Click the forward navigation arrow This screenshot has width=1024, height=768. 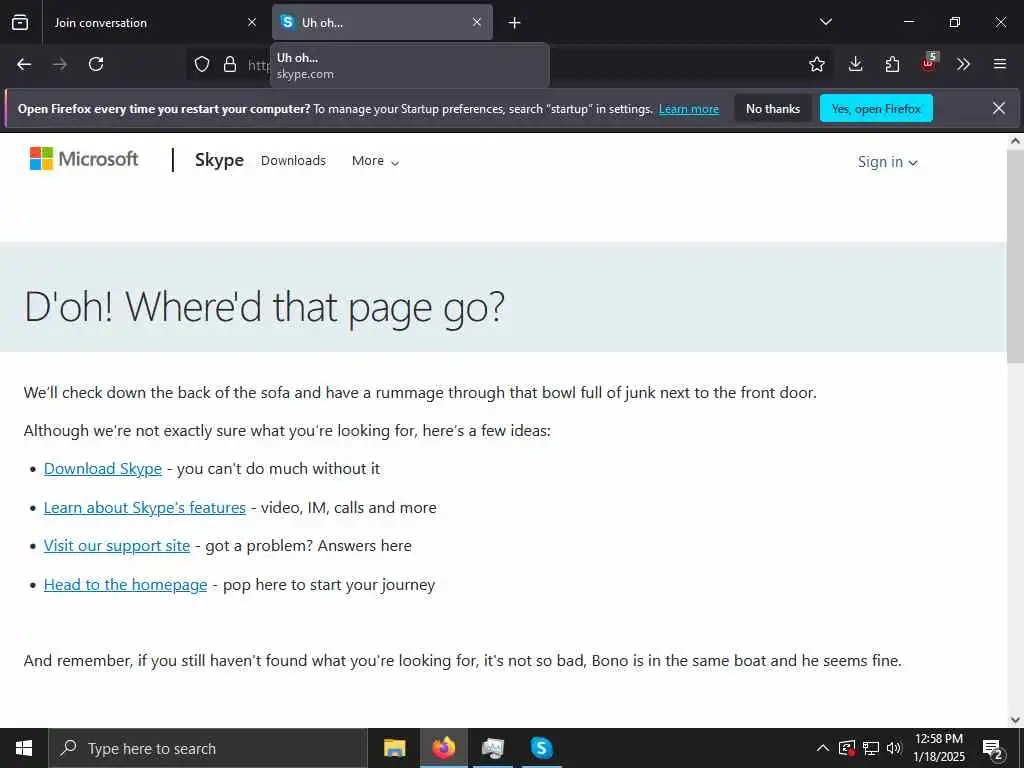click(60, 64)
